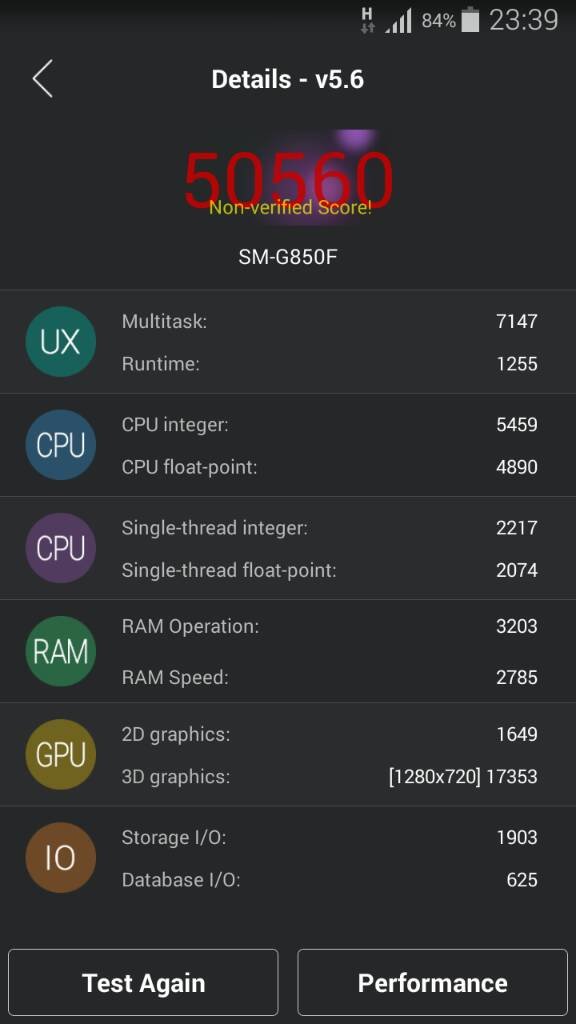Tap the 50560 total score
This screenshot has width=576, height=1024.
pyautogui.click(x=289, y=178)
